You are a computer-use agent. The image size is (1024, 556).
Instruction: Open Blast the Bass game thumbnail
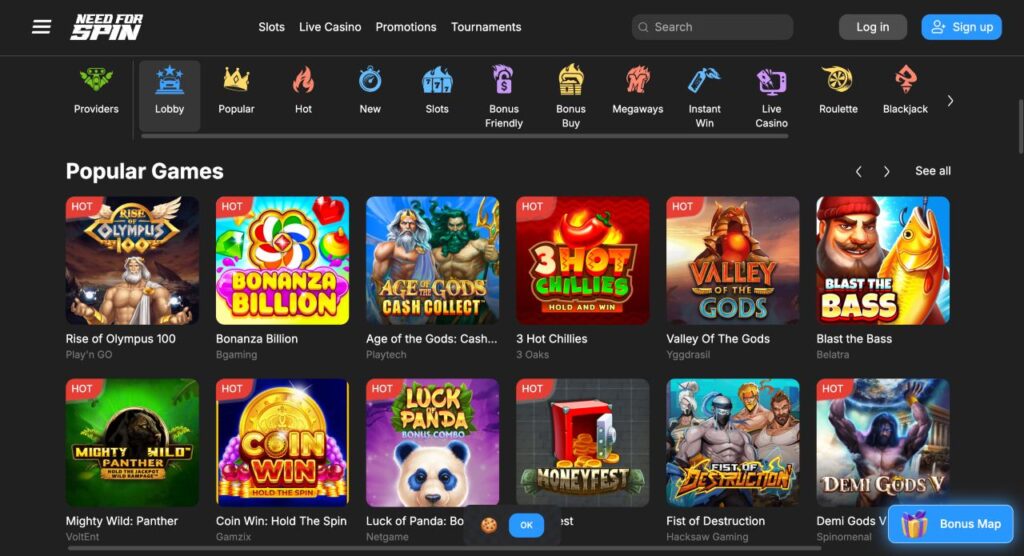[883, 261]
